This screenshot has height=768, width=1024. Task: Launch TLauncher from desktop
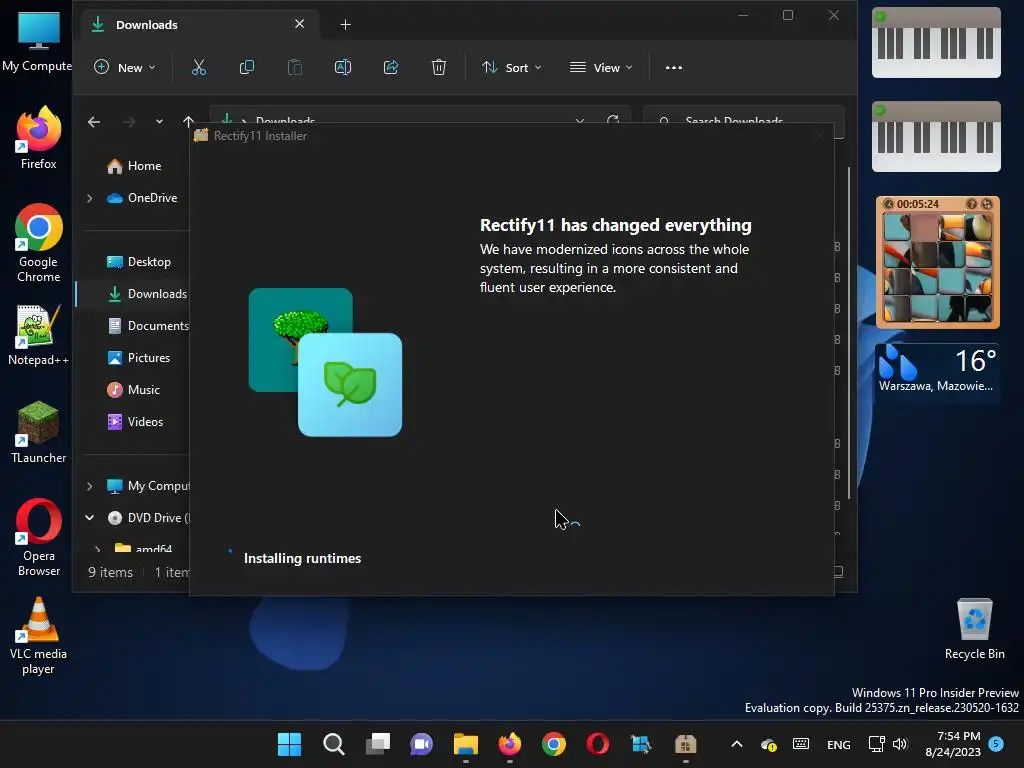click(38, 432)
